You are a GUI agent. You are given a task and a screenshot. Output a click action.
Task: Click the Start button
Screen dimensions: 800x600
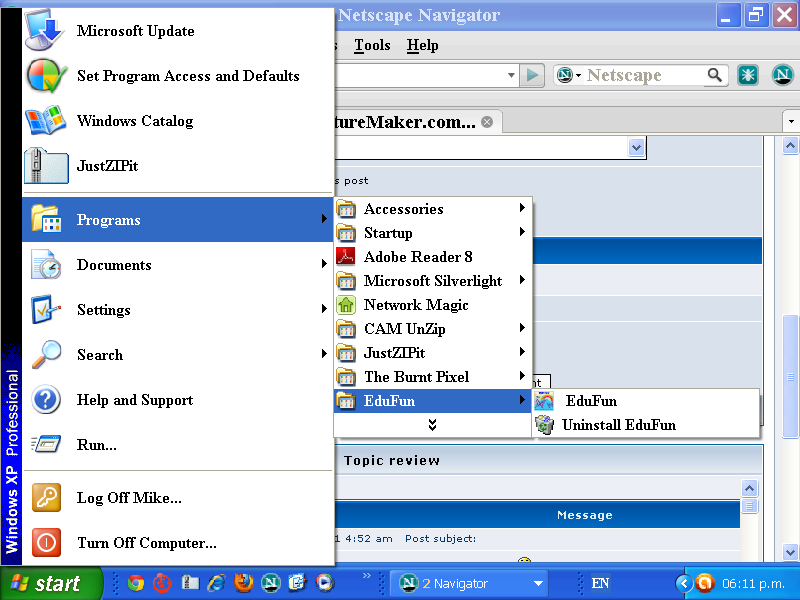tap(51, 583)
